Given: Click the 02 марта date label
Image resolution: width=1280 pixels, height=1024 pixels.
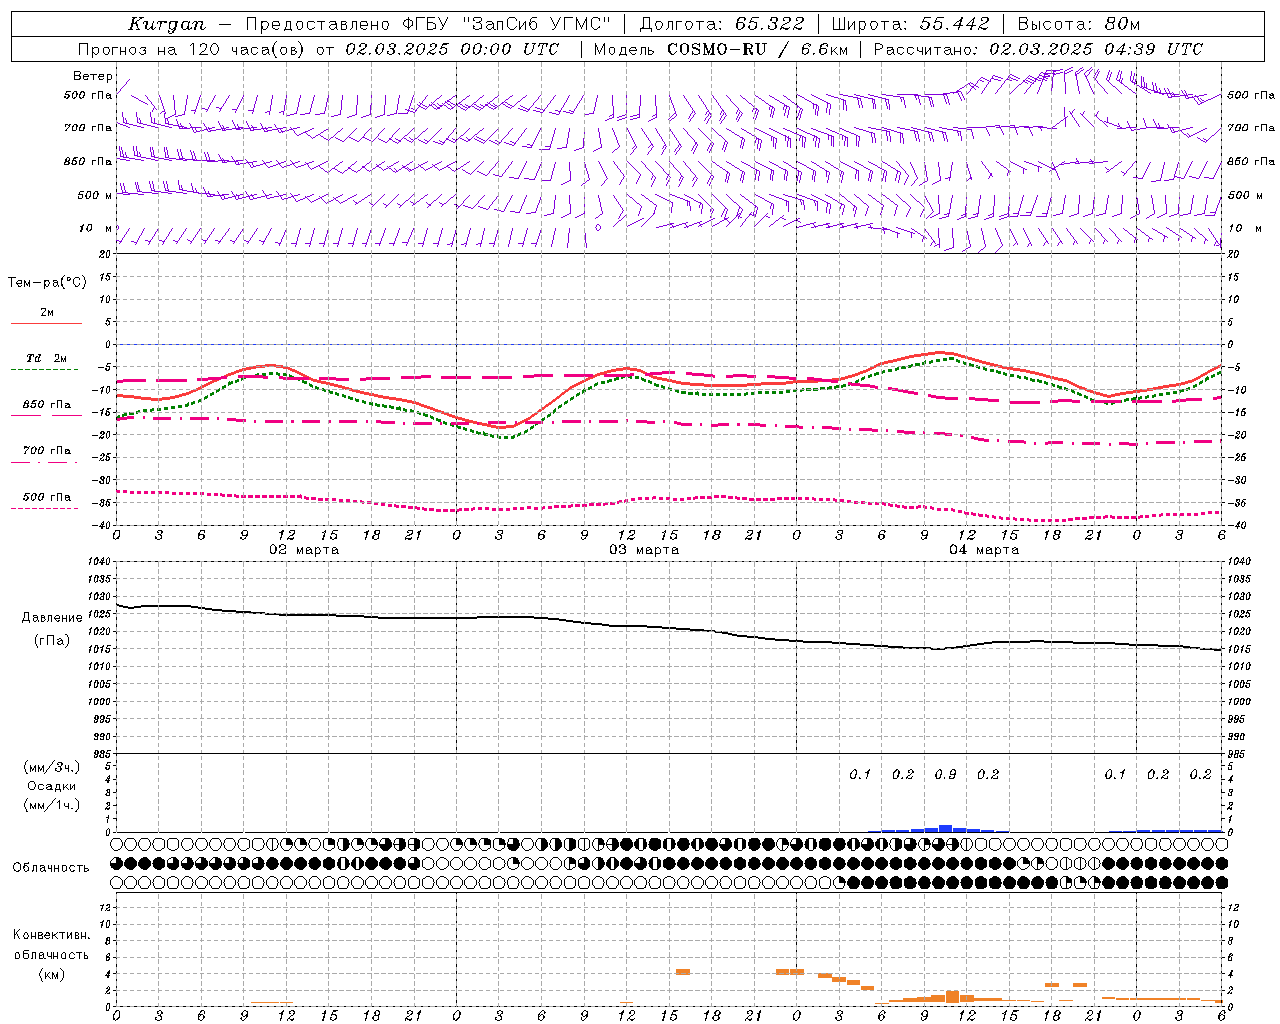Looking at the screenshot, I should 305,550.
